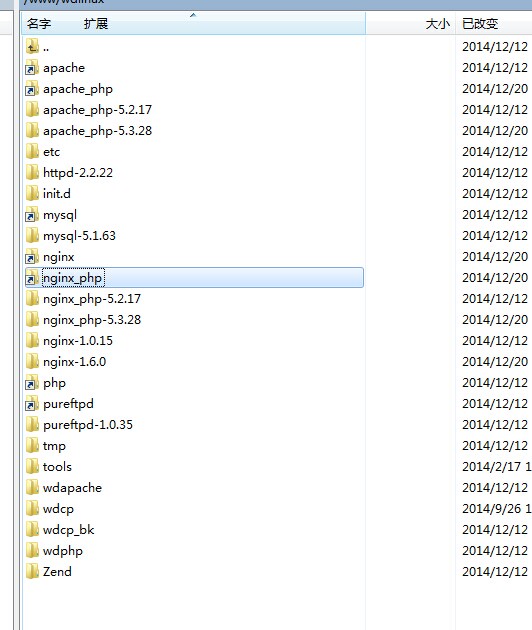Select the nginx shortcut folder icon
This screenshot has height=630, width=532.
tap(32, 256)
